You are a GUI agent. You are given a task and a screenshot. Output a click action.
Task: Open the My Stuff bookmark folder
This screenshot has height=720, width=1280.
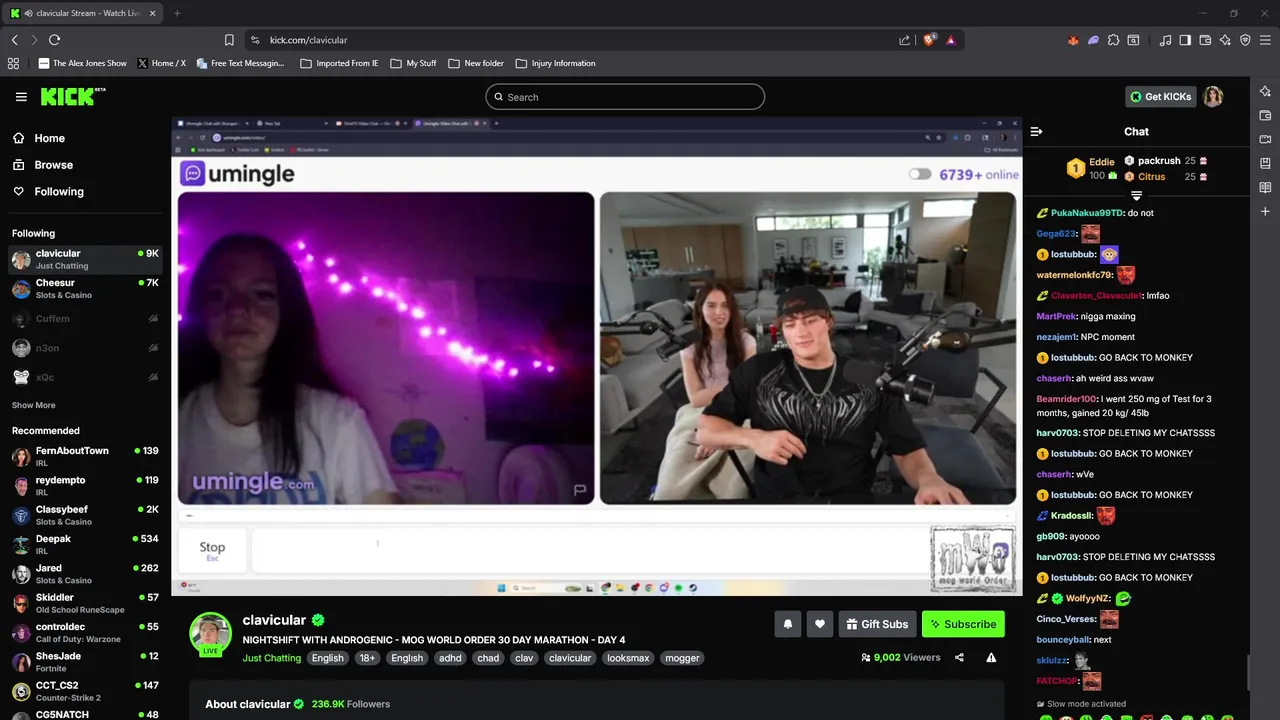(413, 63)
